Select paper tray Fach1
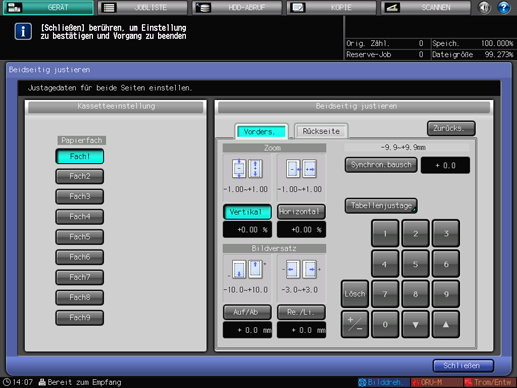The width and height of the screenshot is (517, 388). [x=80, y=156]
